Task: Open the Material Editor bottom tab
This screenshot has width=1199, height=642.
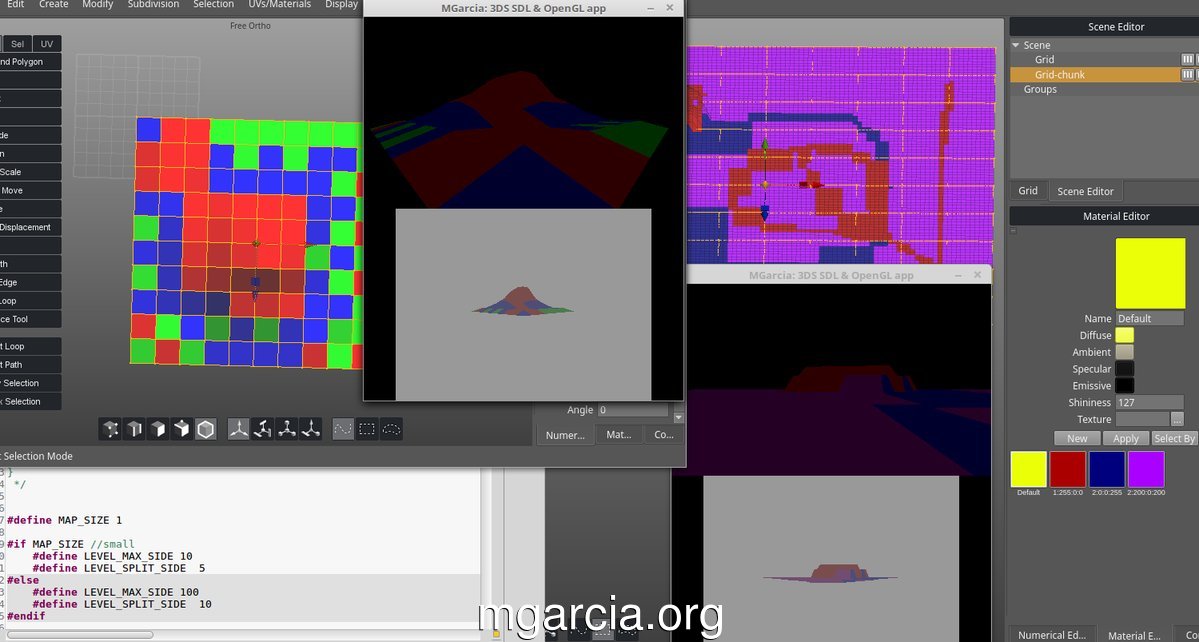Action: (x=1135, y=635)
